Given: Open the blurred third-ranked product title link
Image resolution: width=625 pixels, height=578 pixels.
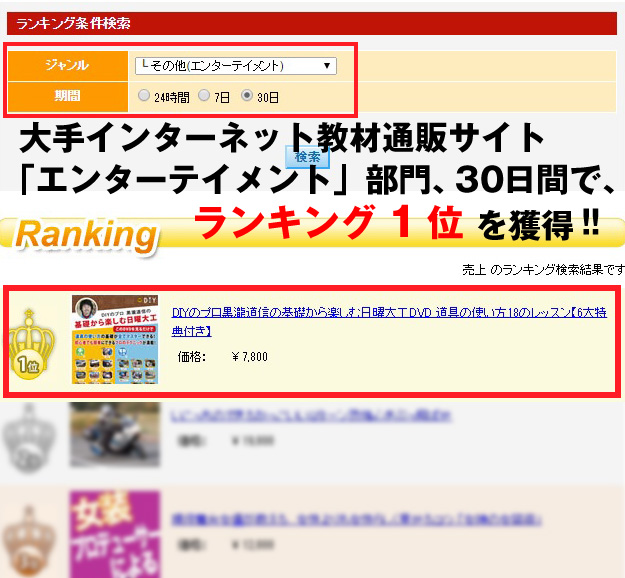Looking at the screenshot, I should pyautogui.click(x=356, y=519).
